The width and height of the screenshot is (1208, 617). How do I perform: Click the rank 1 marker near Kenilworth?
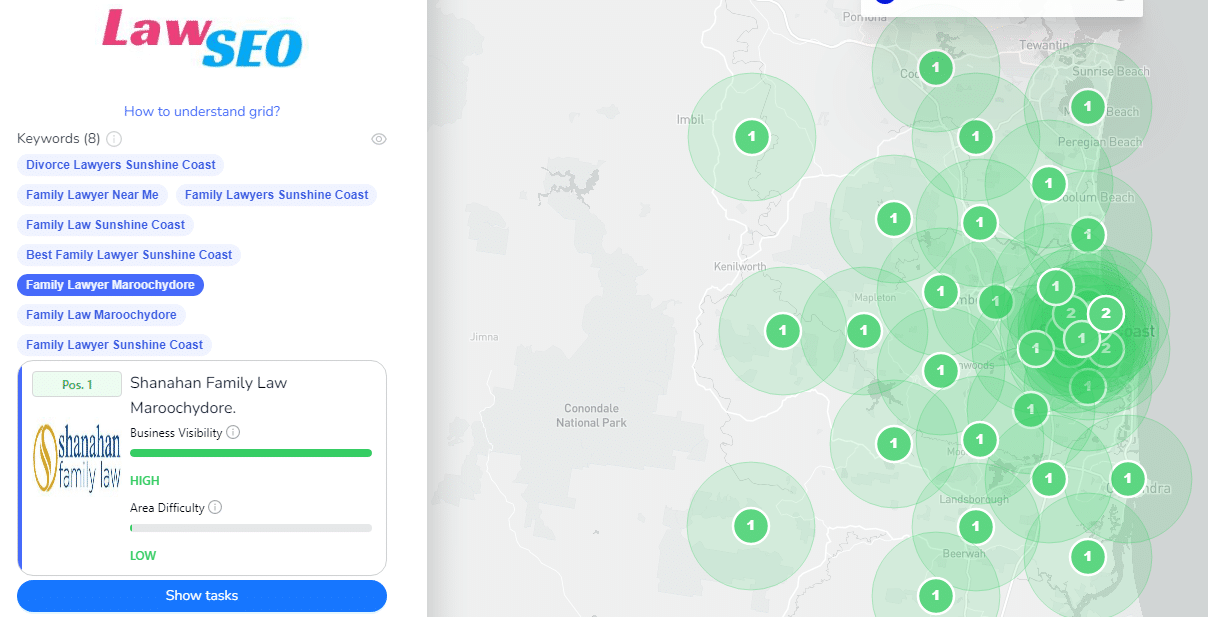[x=782, y=330]
